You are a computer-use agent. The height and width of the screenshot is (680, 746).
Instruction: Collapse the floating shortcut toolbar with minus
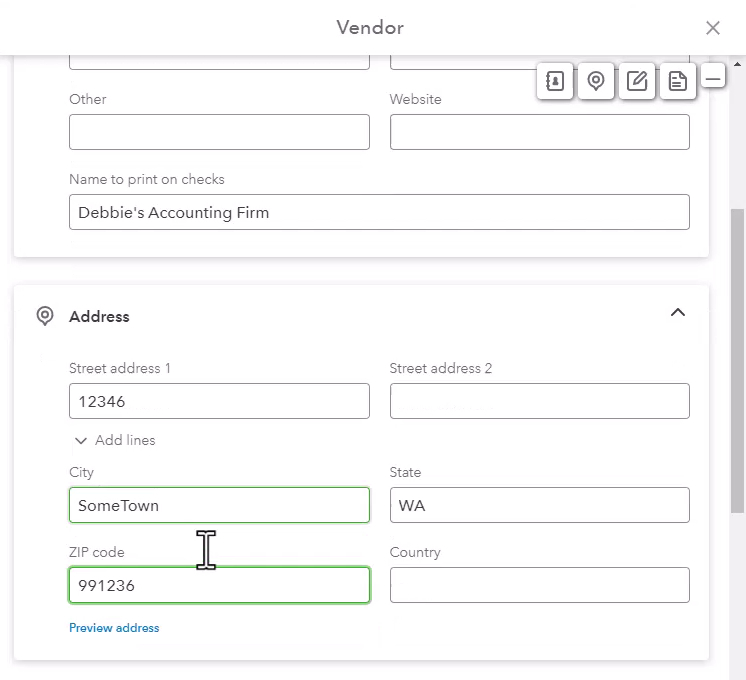[713, 76]
